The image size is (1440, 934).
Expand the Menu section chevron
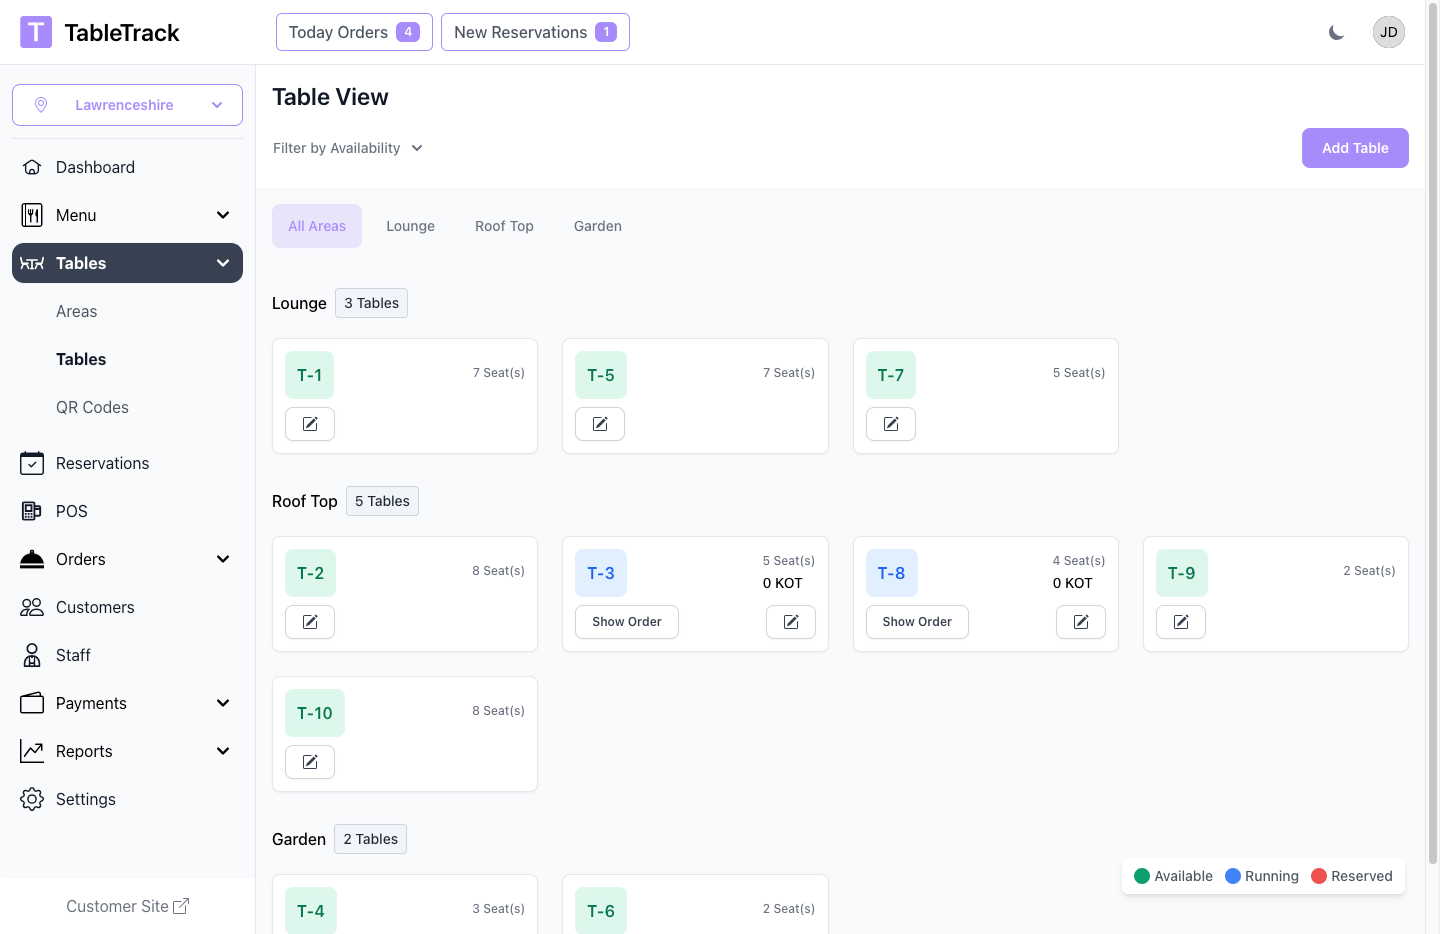click(223, 215)
